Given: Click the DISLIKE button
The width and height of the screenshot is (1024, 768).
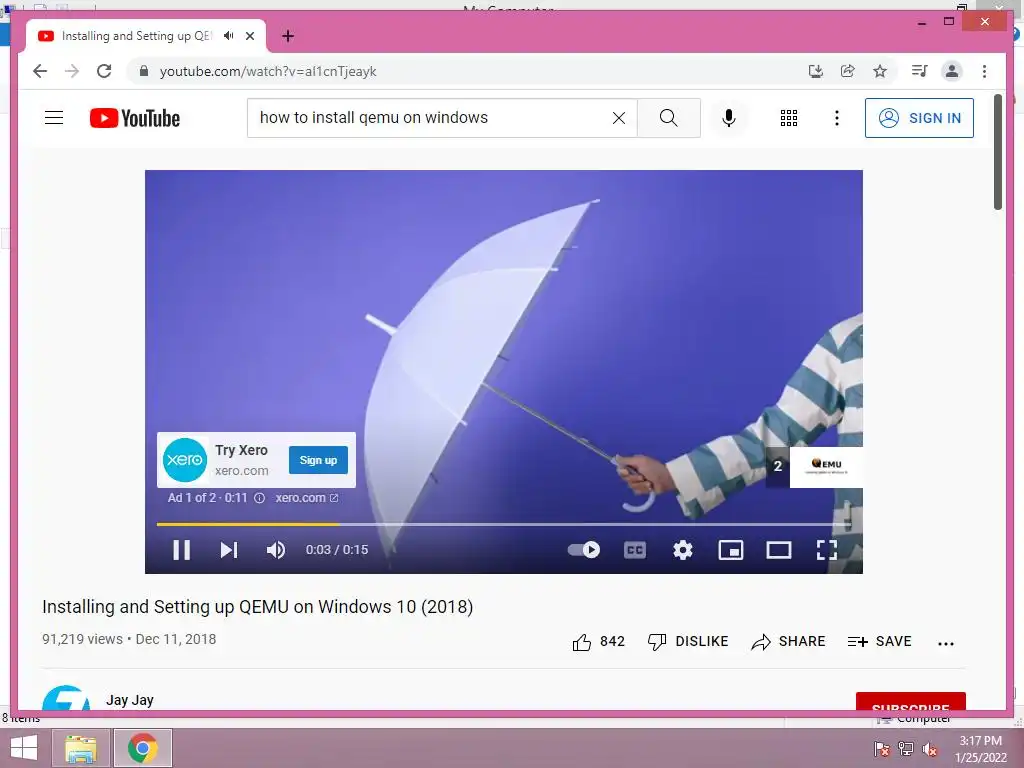Looking at the screenshot, I should tap(688, 641).
